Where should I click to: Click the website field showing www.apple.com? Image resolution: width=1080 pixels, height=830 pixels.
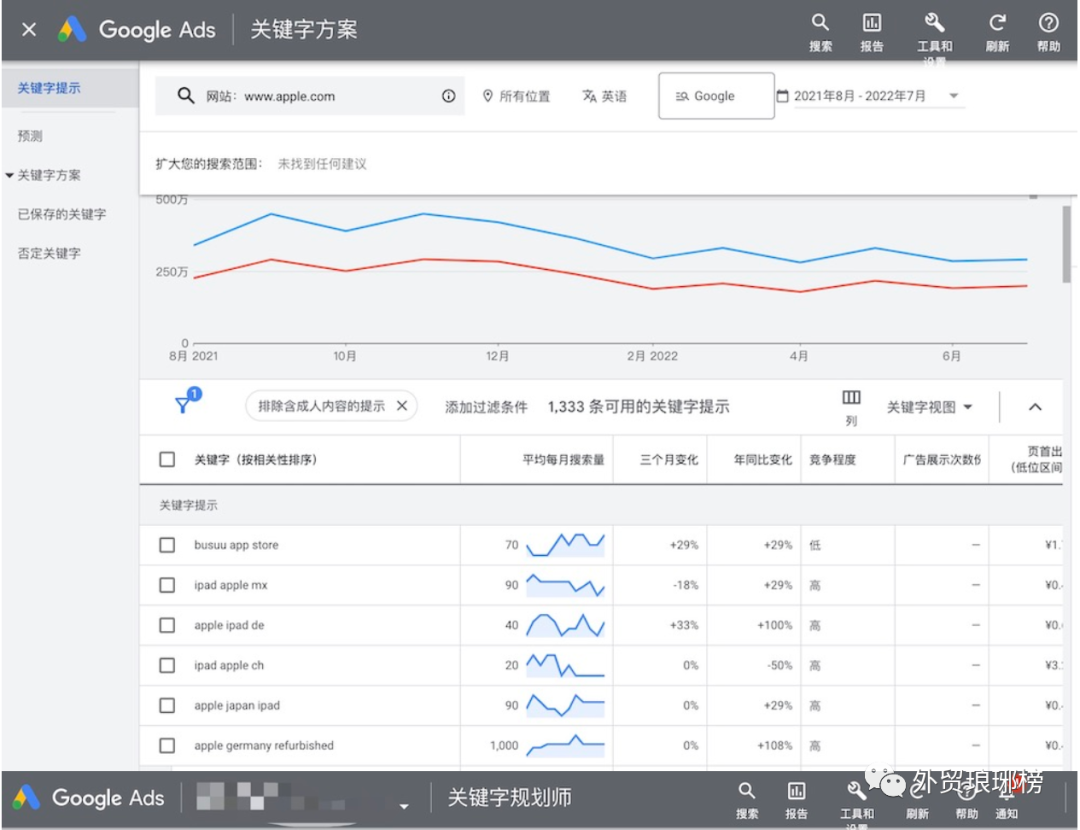(309, 96)
